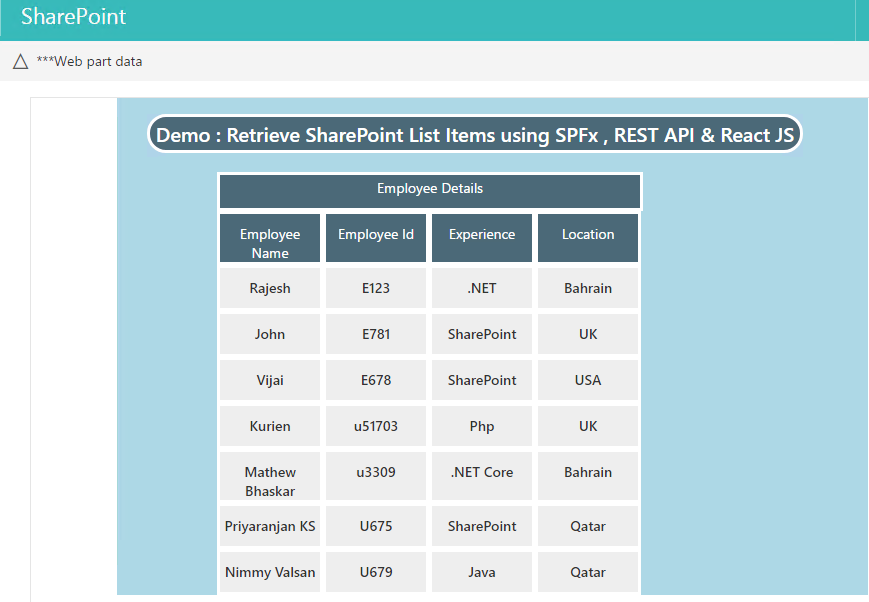Click the .NET Core experience cell
The height and width of the screenshot is (602, 869).
pos(482,473)
